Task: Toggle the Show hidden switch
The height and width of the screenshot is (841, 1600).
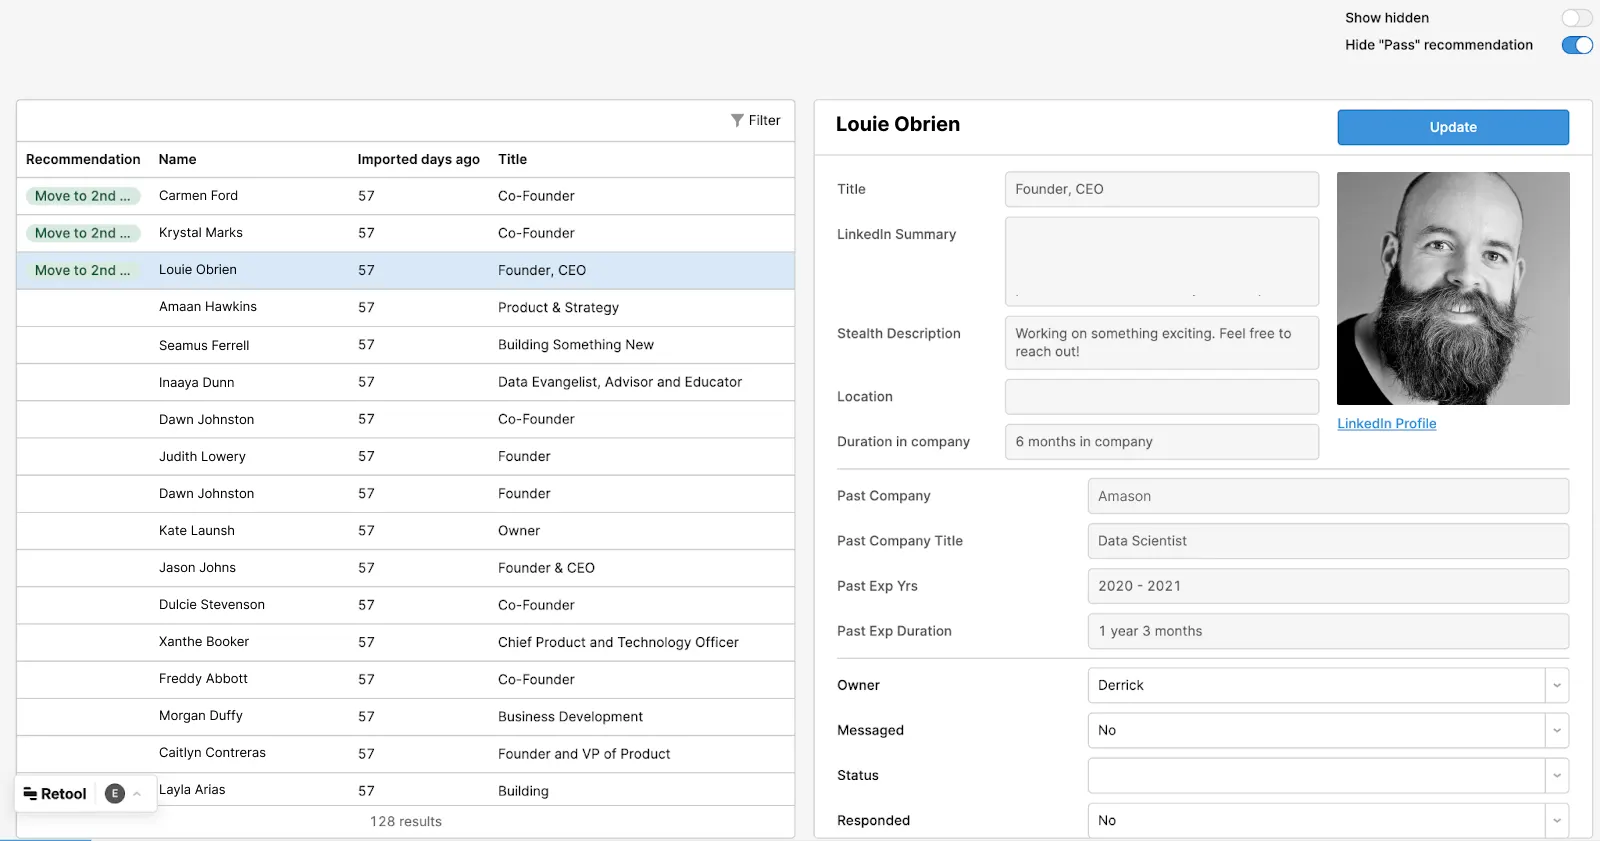Action: click(x=1577, y=18)
